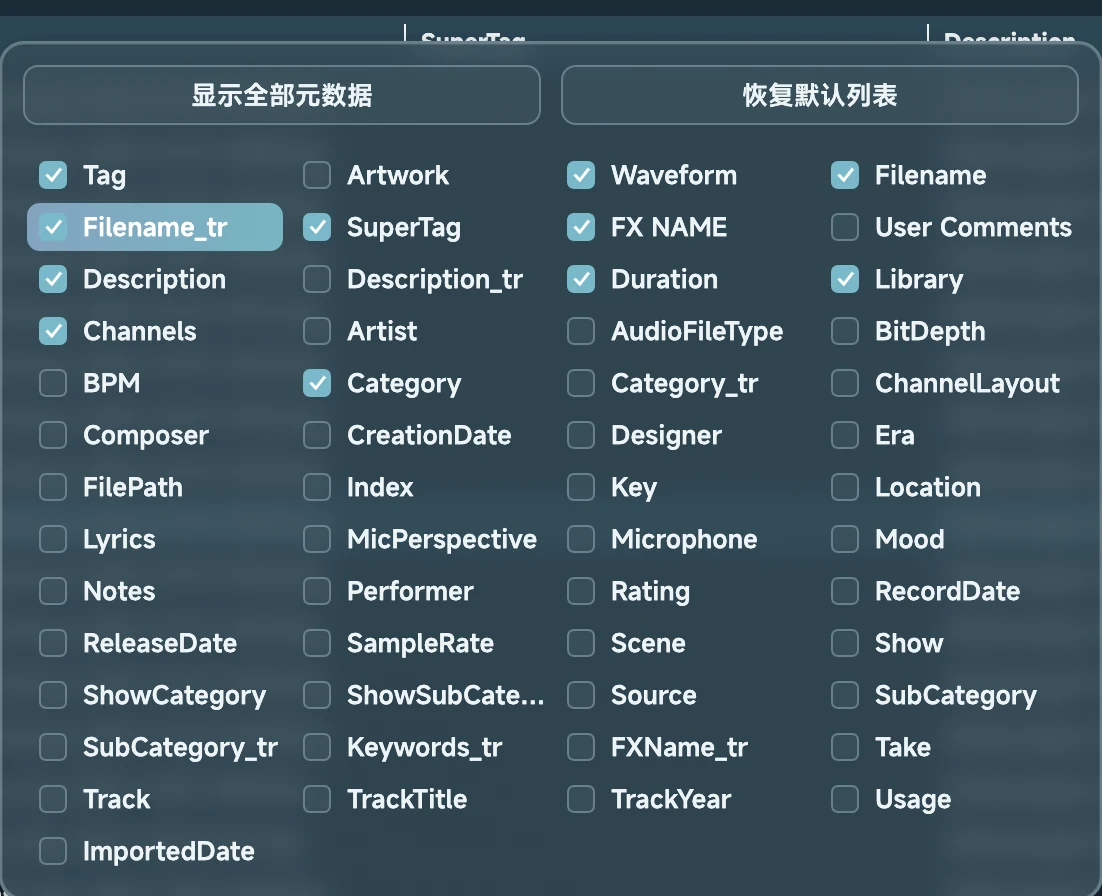Enable the Key column checkbox
Screen dimensions: 1102x896
[x=581, y=487]
